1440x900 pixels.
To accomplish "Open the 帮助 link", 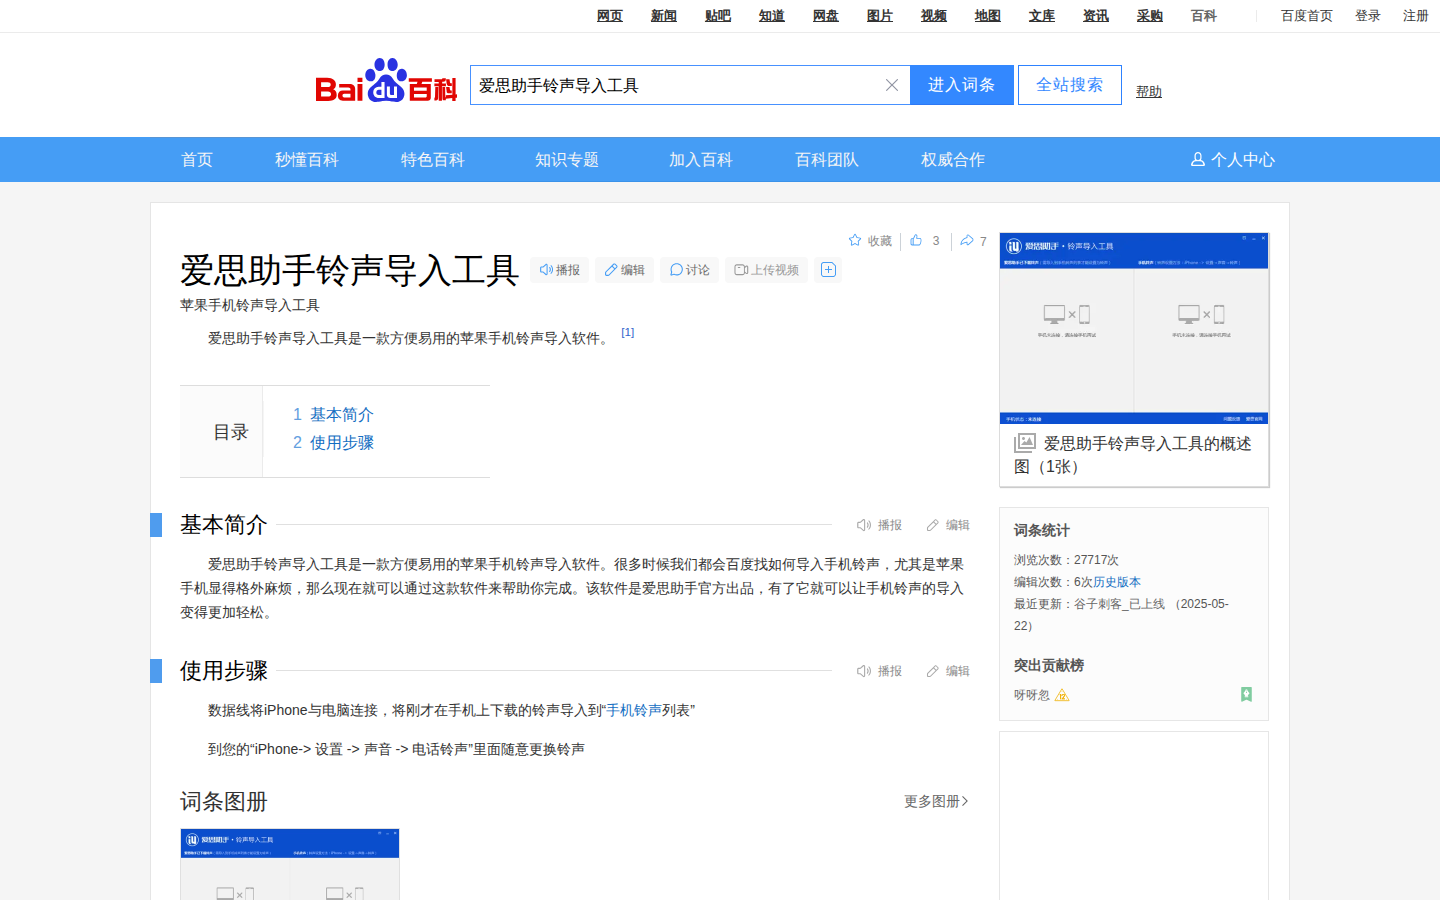I will [x=1149, y=91].
